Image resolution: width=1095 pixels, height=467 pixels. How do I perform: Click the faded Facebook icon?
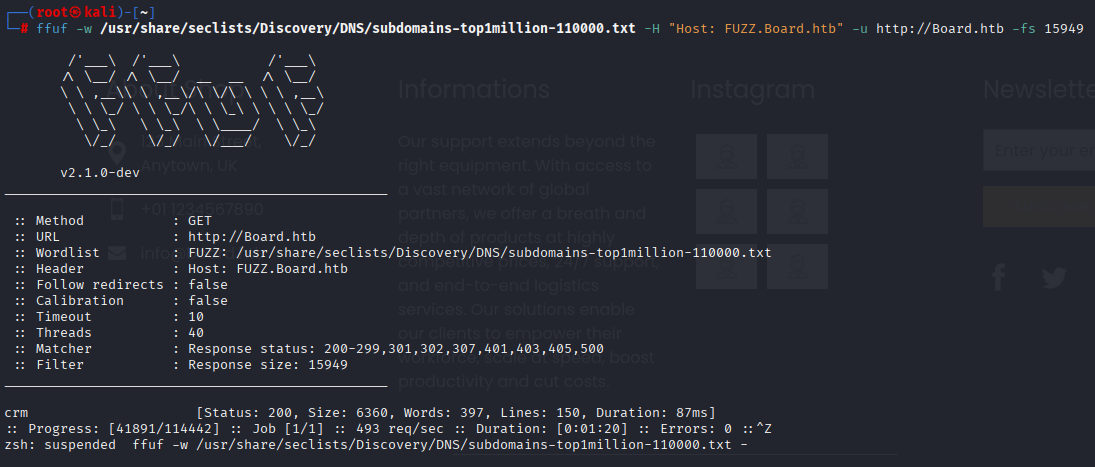(999, 277)
